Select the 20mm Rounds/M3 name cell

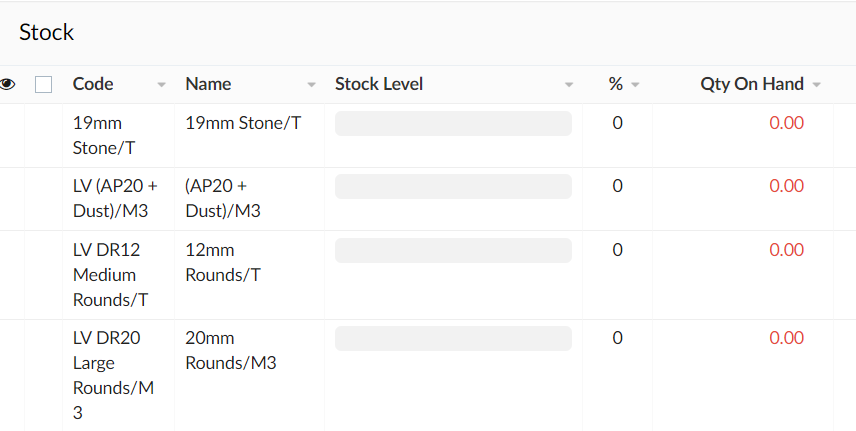[231, 350]
